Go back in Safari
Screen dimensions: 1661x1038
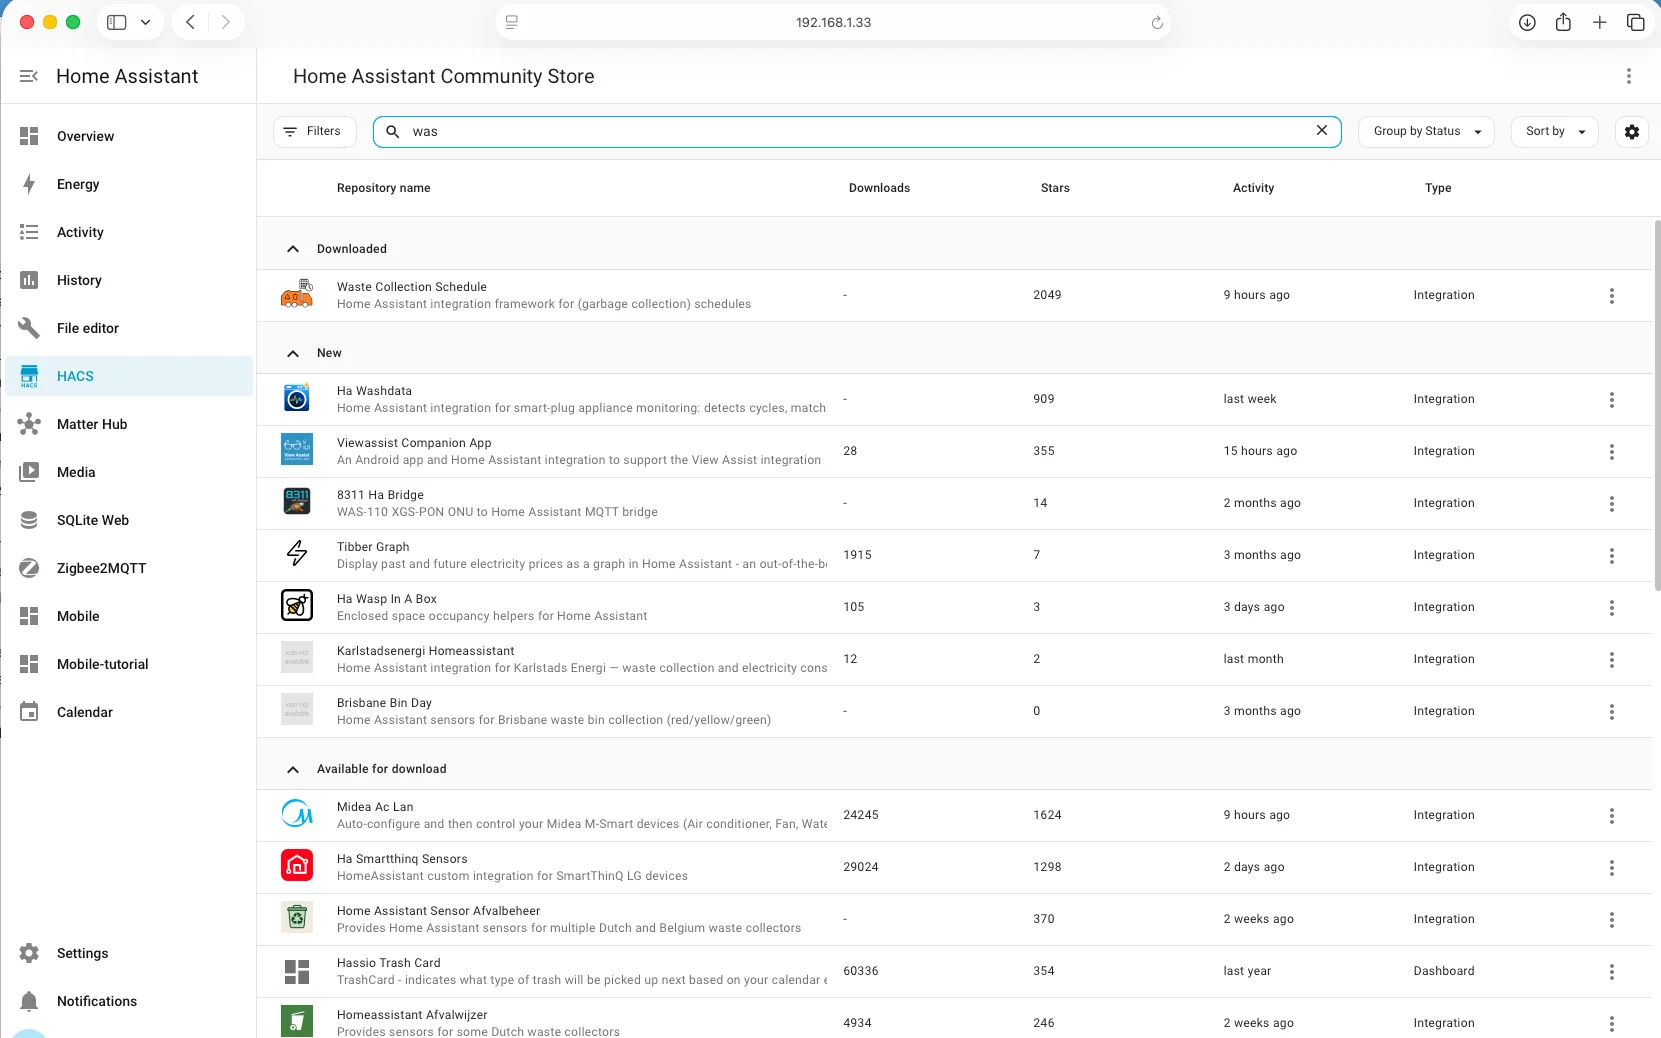coord(190,22)
